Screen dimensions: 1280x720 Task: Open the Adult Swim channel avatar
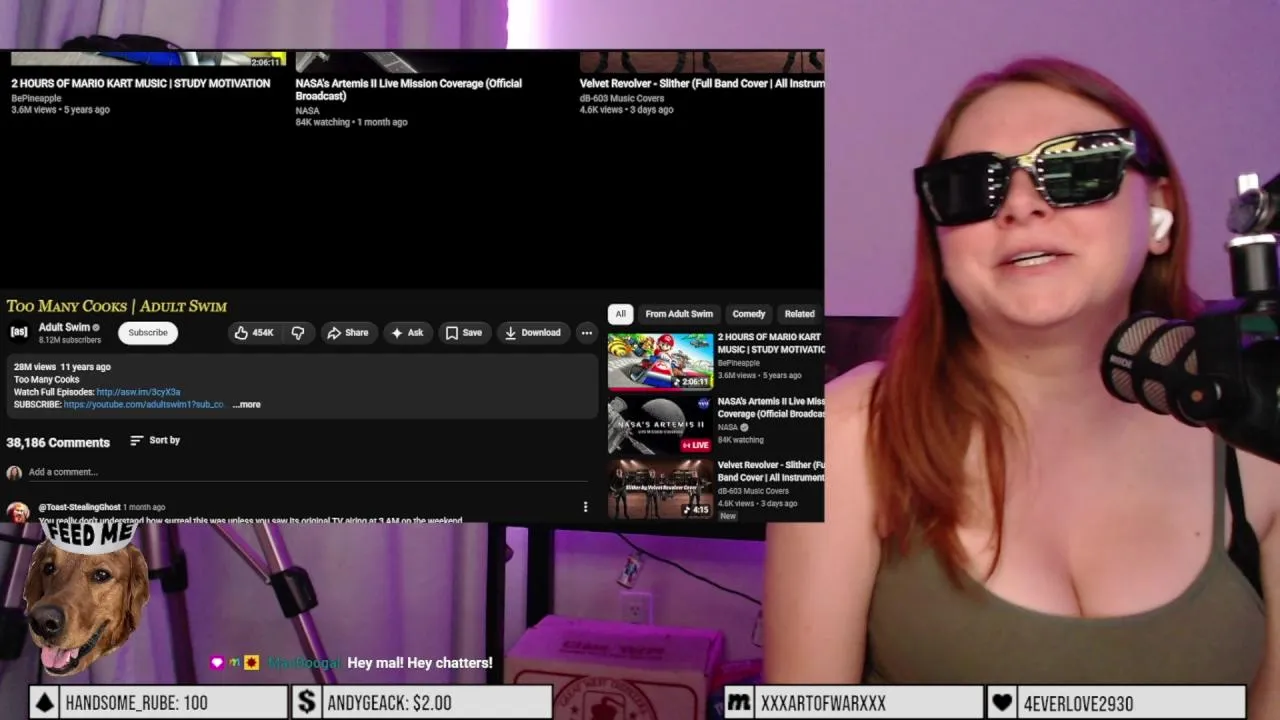coord(19,332)
